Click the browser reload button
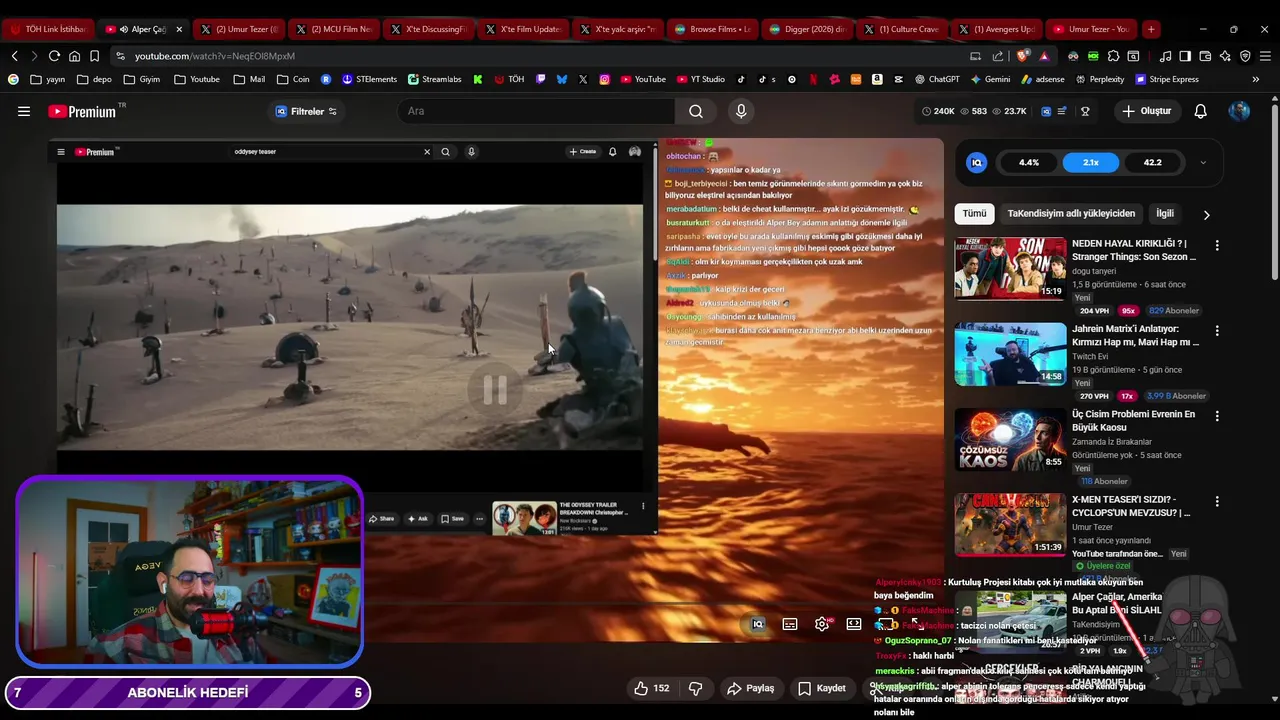 pyautogui.click(x=54, y=56)
